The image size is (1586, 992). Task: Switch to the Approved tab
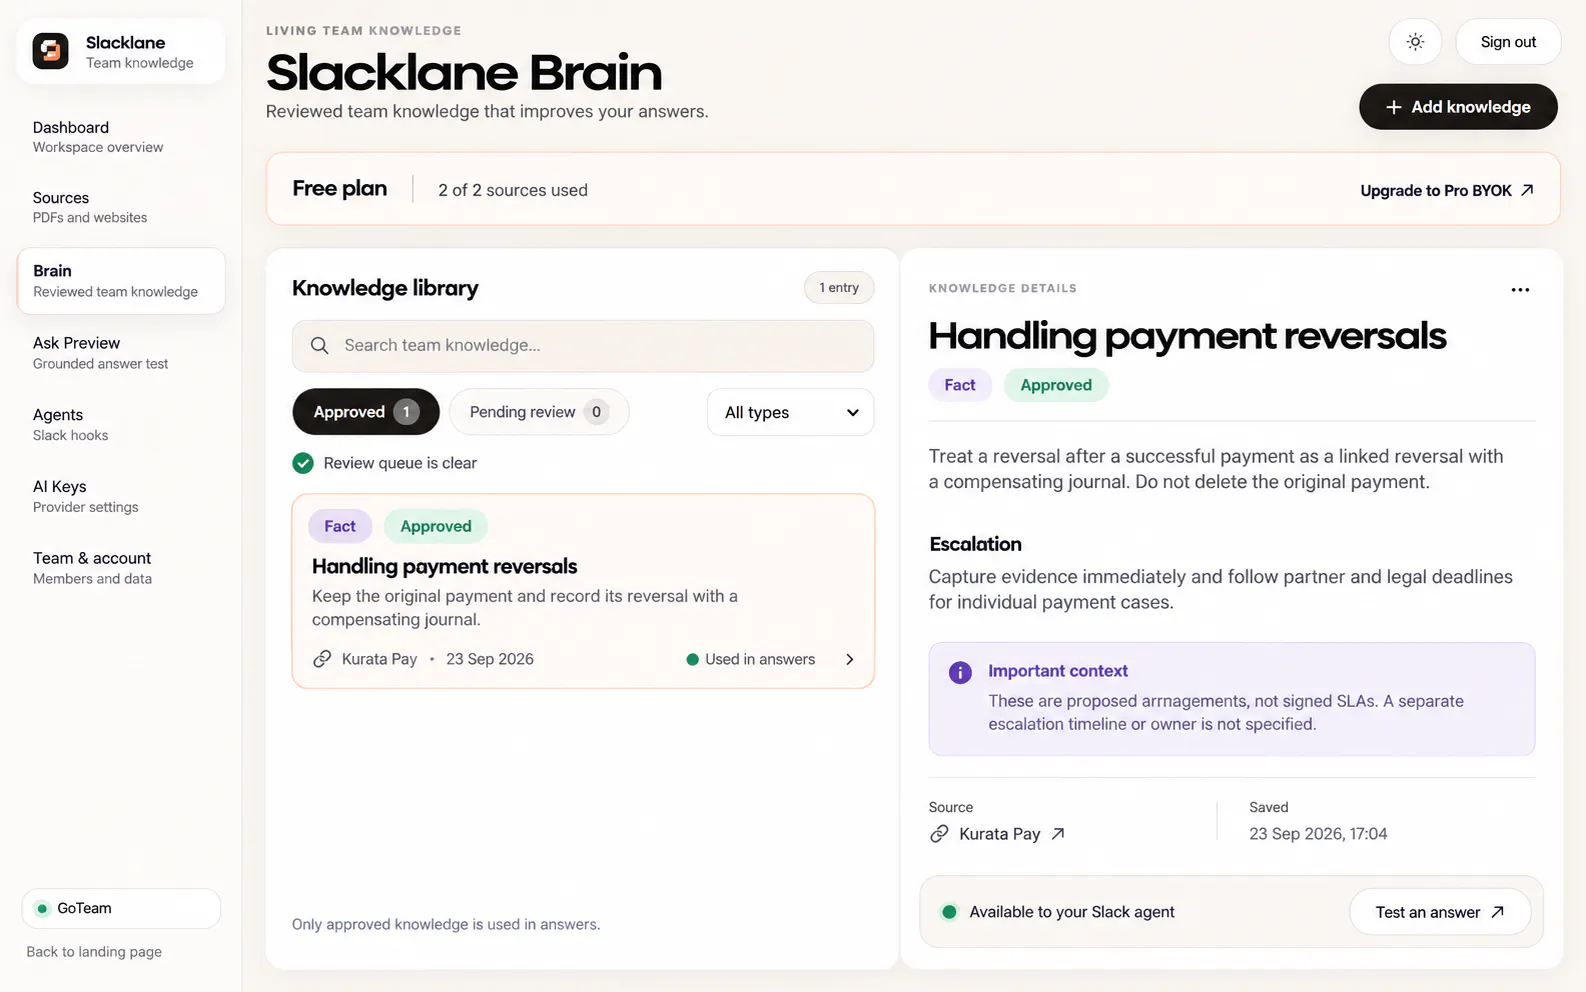pos(366,412)
